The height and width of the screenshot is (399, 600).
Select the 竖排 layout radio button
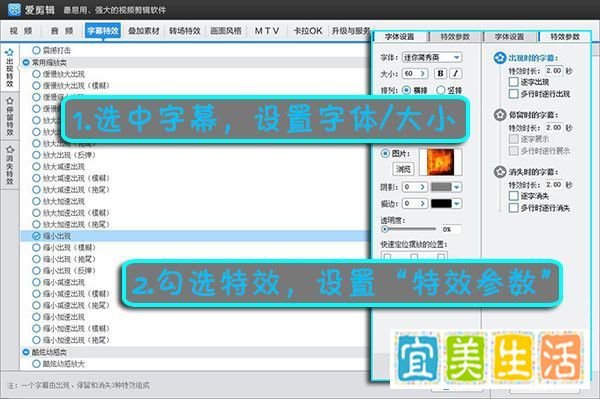click(441, 90)
